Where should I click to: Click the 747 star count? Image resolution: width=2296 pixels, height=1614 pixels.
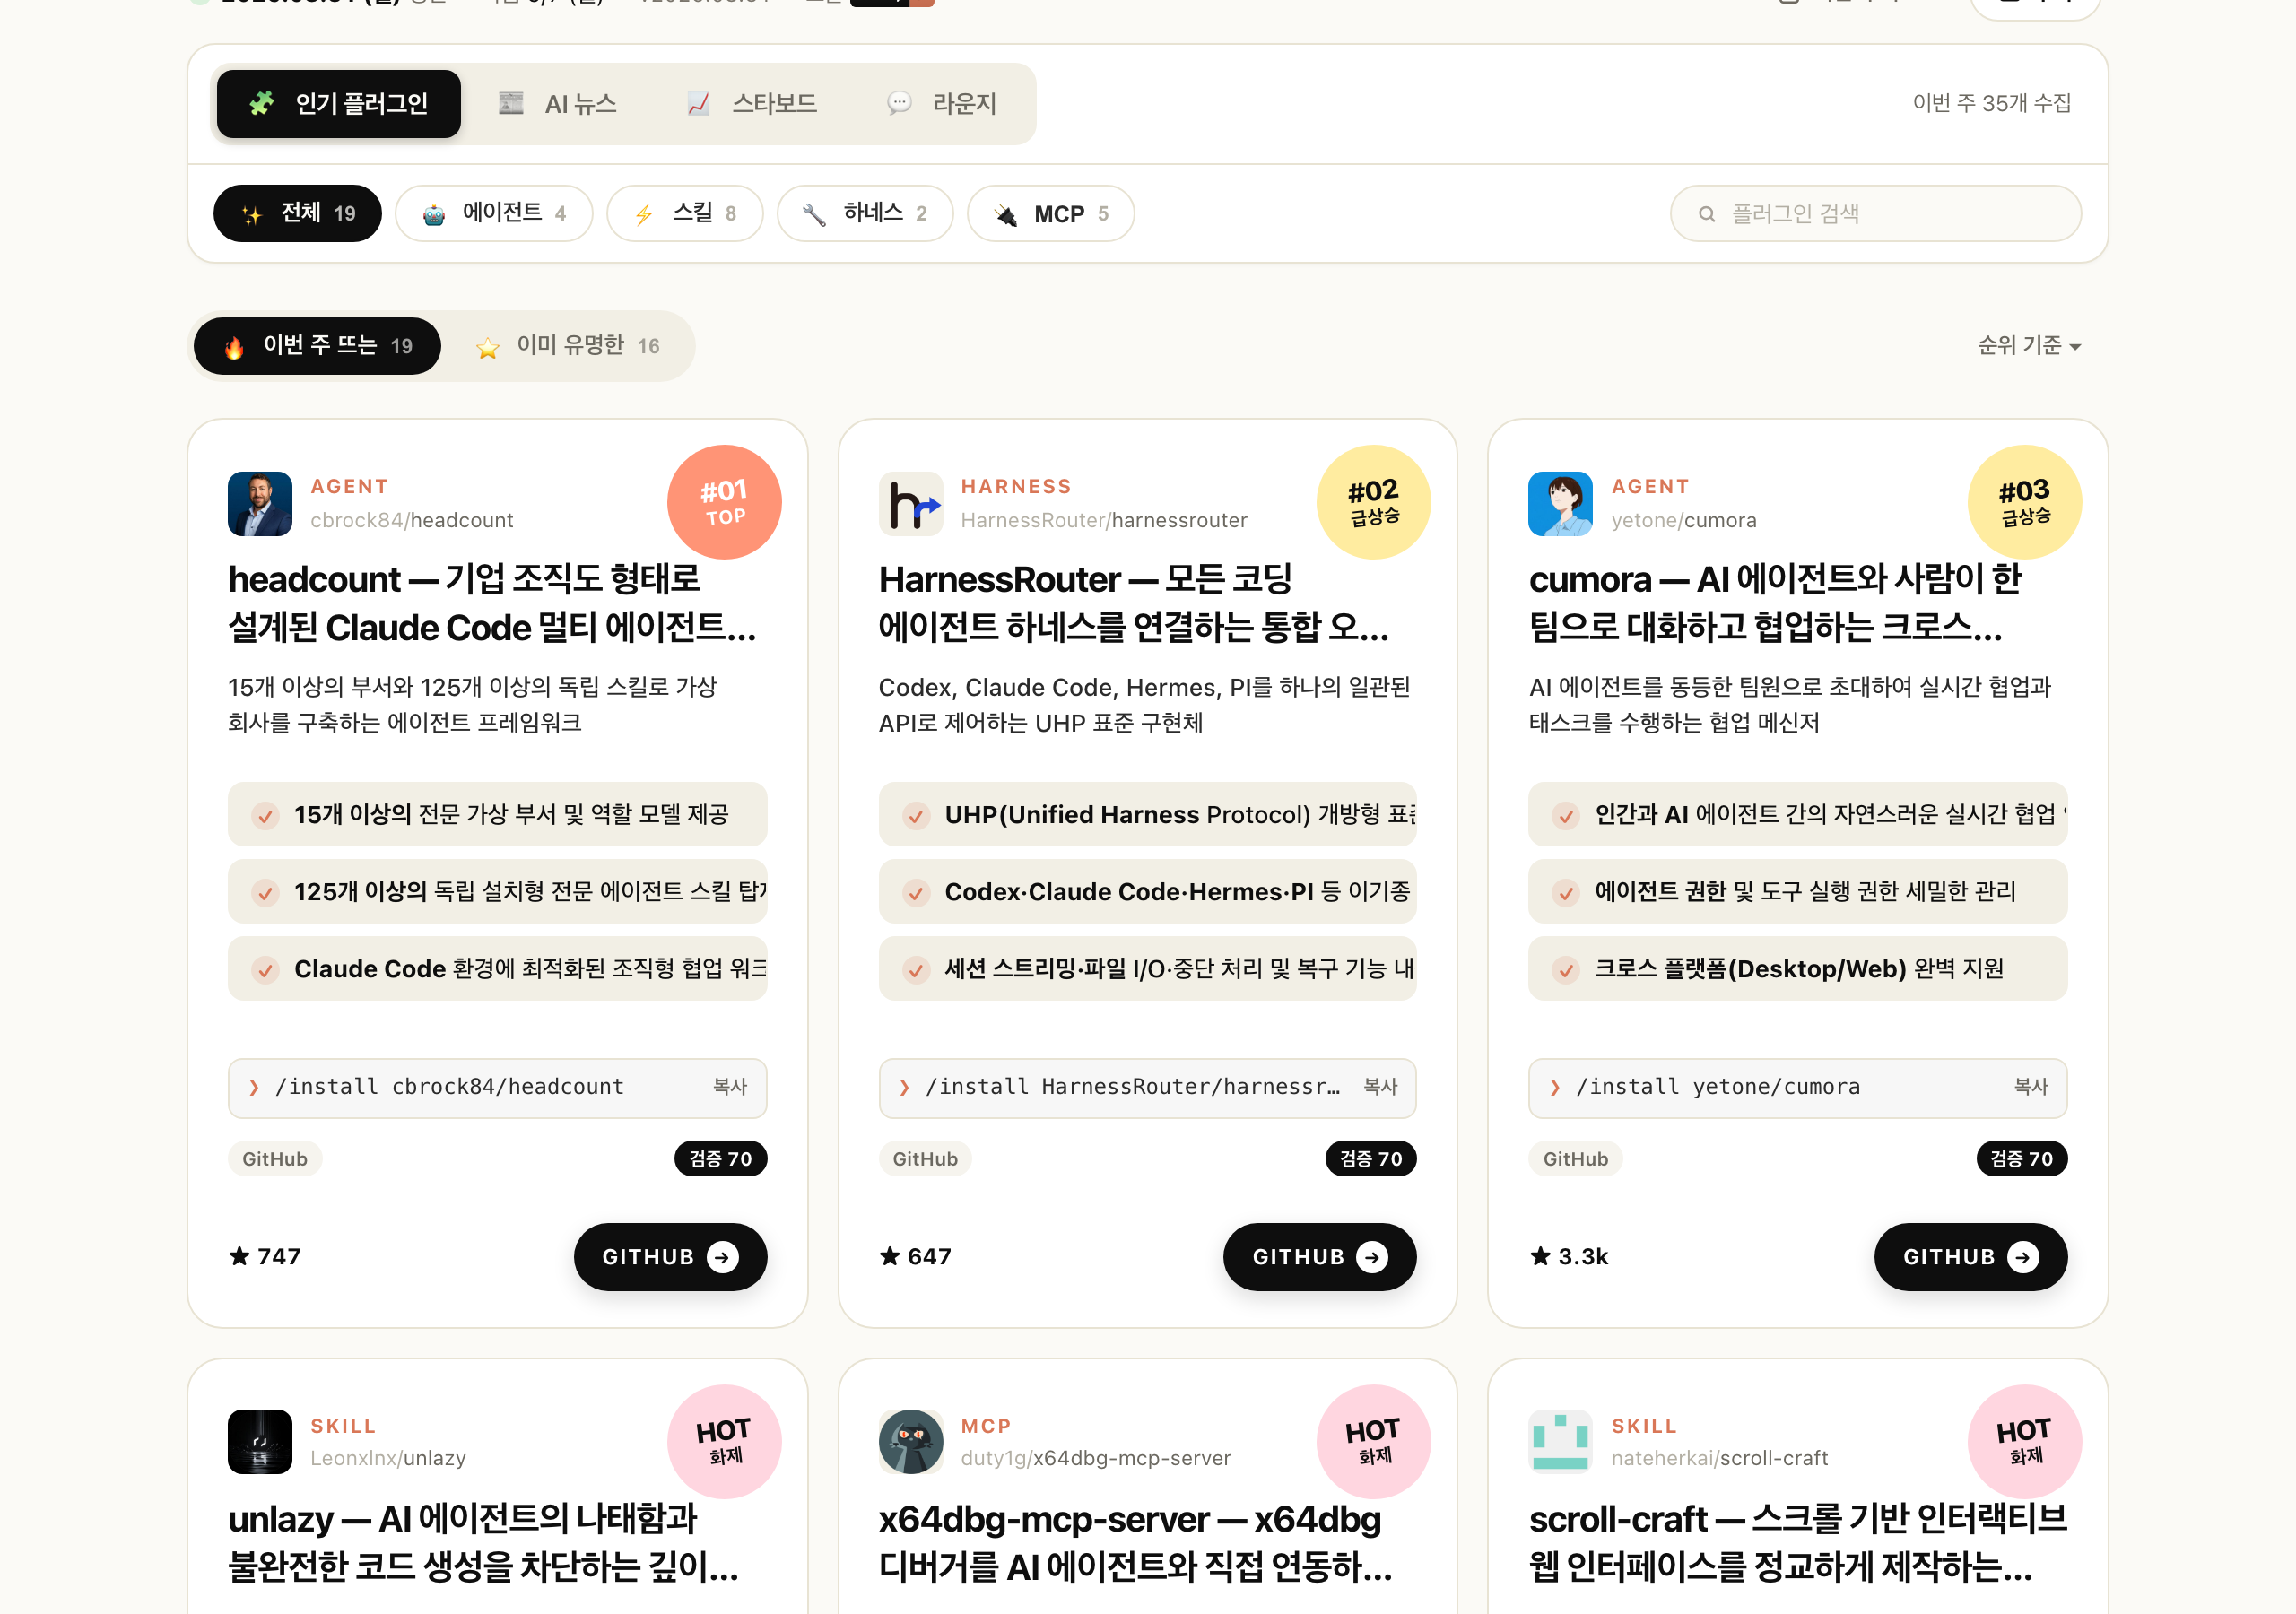[265, 1257]
